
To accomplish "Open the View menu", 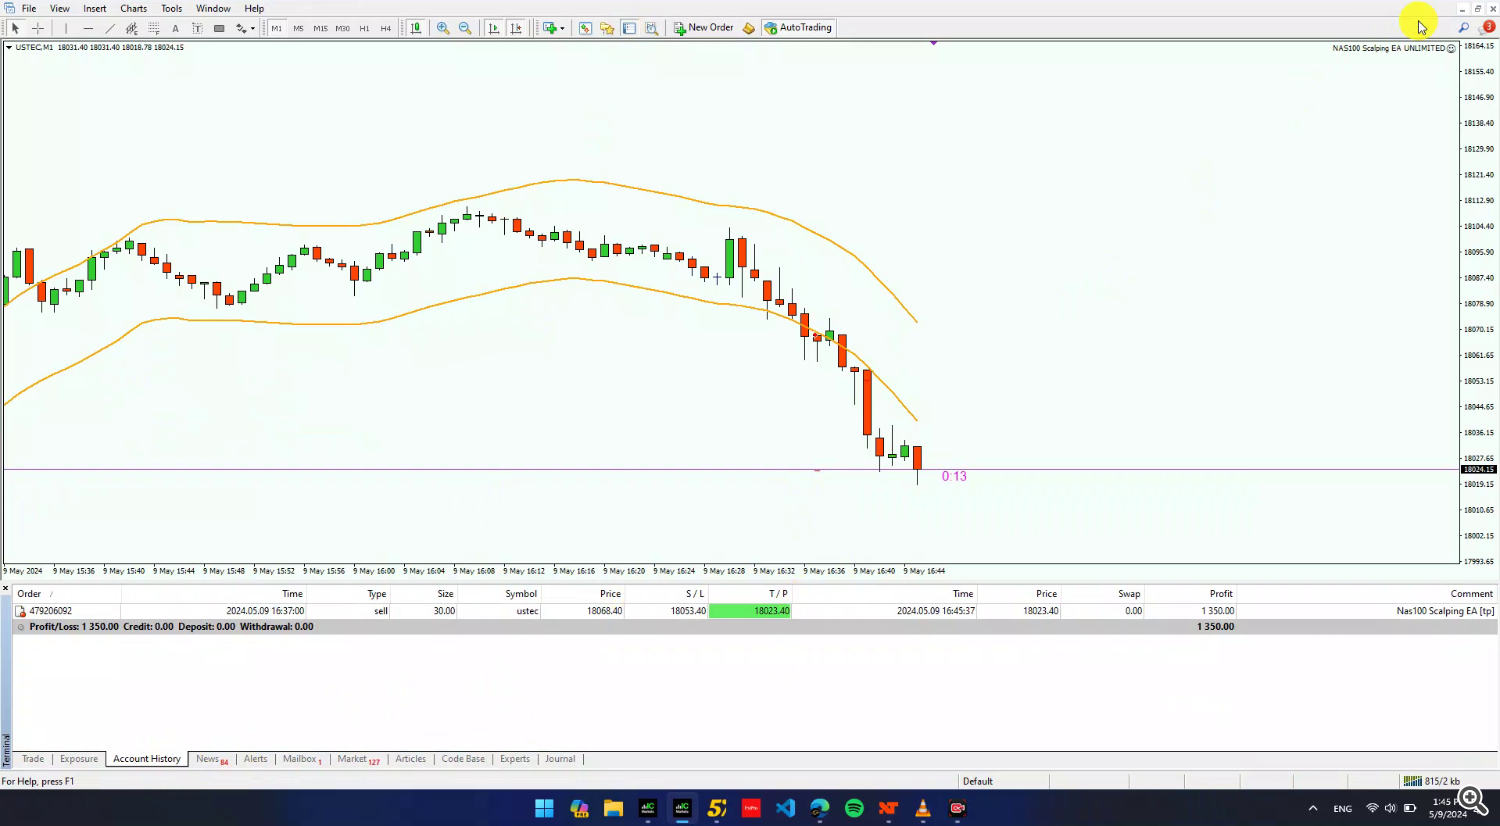I will point(60,8).
